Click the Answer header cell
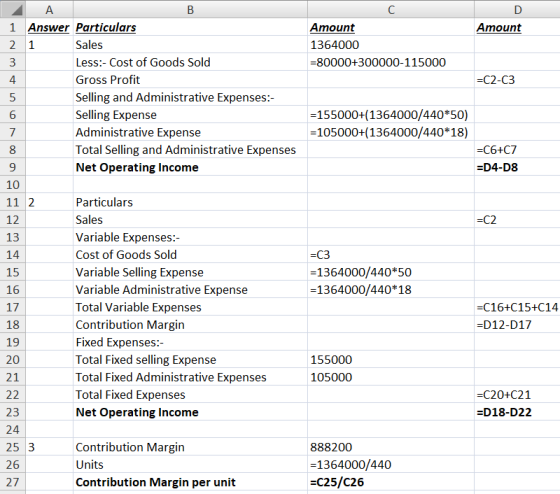This screenshot has height=494, width=560. (x=49, y=27)
